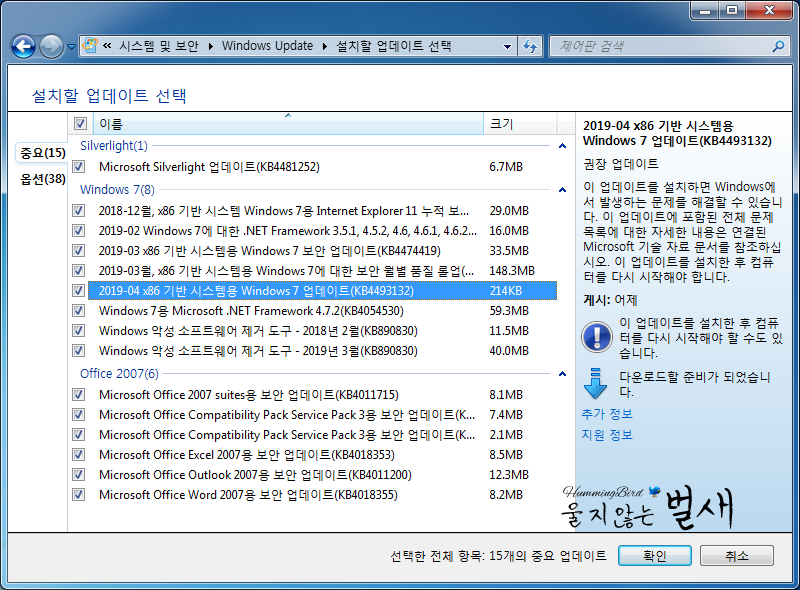Select the 2019-04 KB4493132 214KB row
800x590 pixels.
[x=322, y=290]
